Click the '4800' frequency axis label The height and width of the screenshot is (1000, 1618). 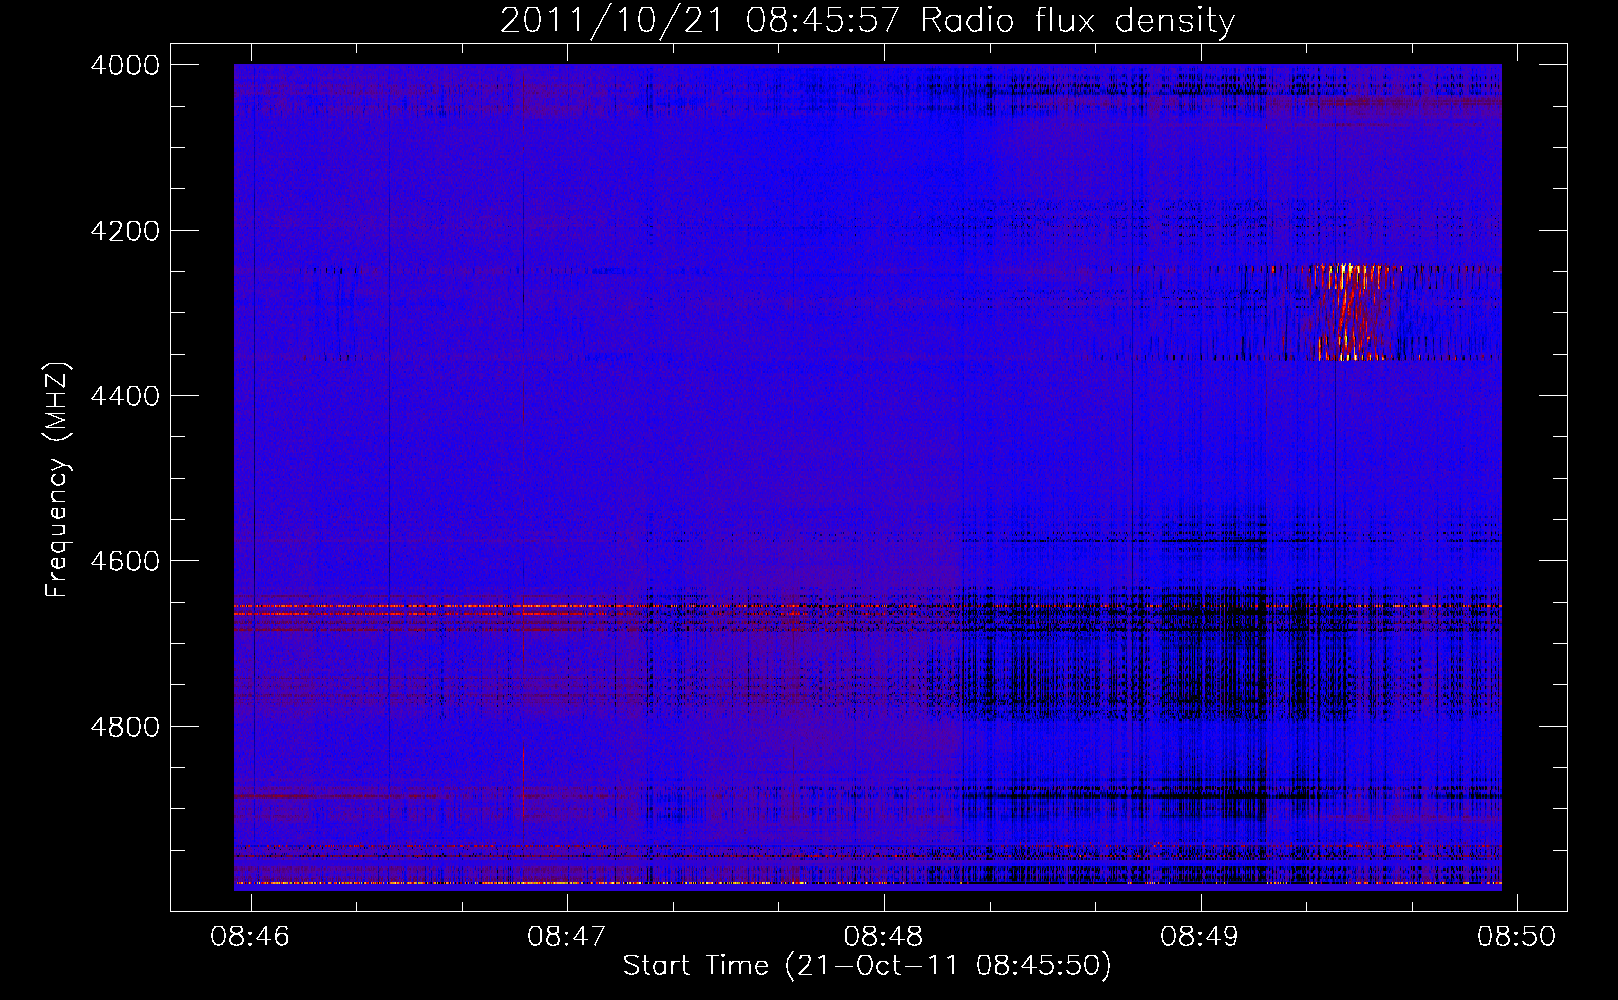(x=124, y=727)
